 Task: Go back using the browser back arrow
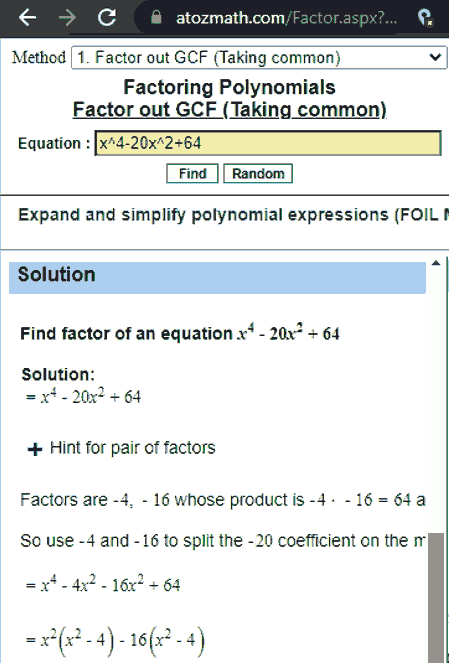click(x=27, y=17)
